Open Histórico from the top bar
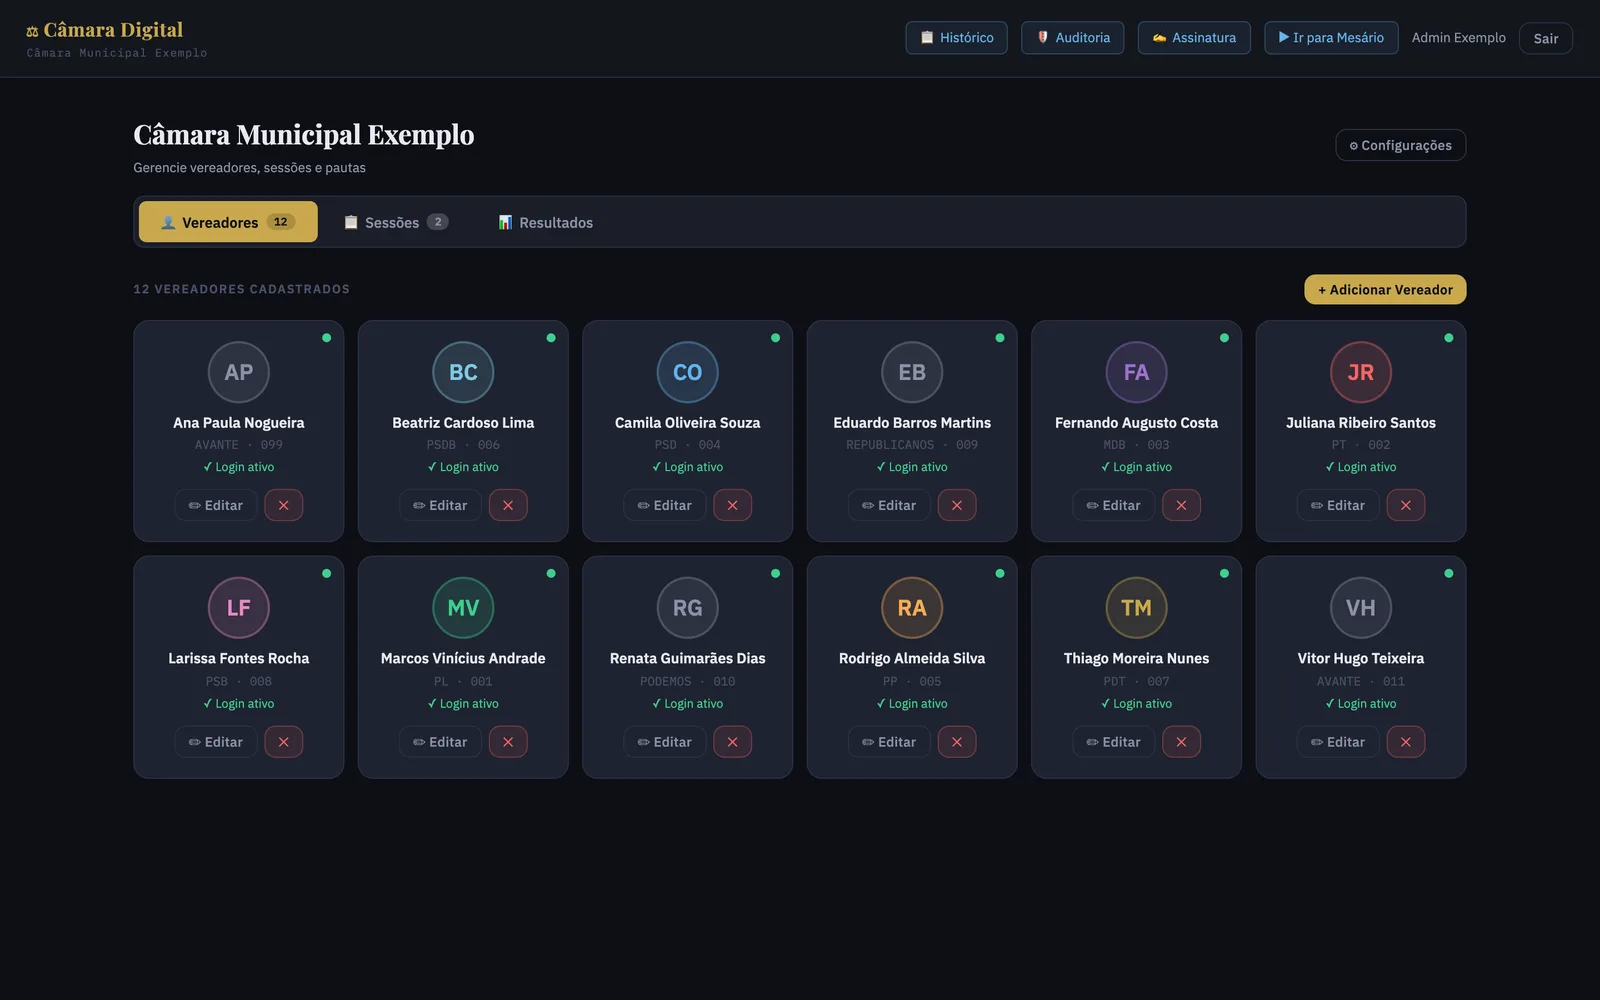 (957, 38)
